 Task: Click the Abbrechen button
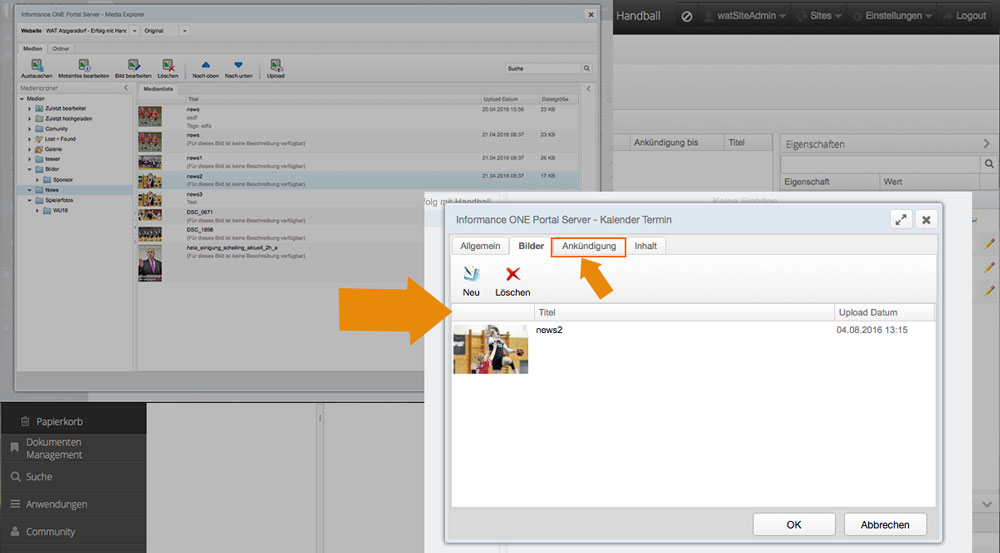coord(885,524)
